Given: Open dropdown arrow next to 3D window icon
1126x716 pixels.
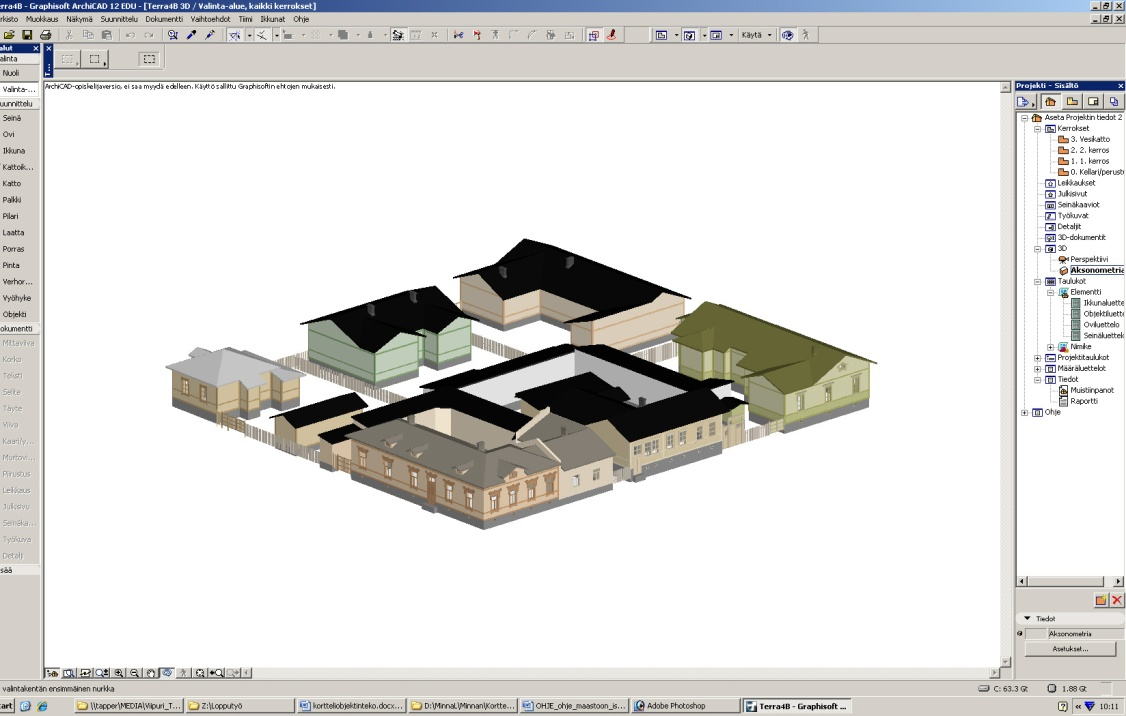Looking at the screenshot, I should [704, 34].
